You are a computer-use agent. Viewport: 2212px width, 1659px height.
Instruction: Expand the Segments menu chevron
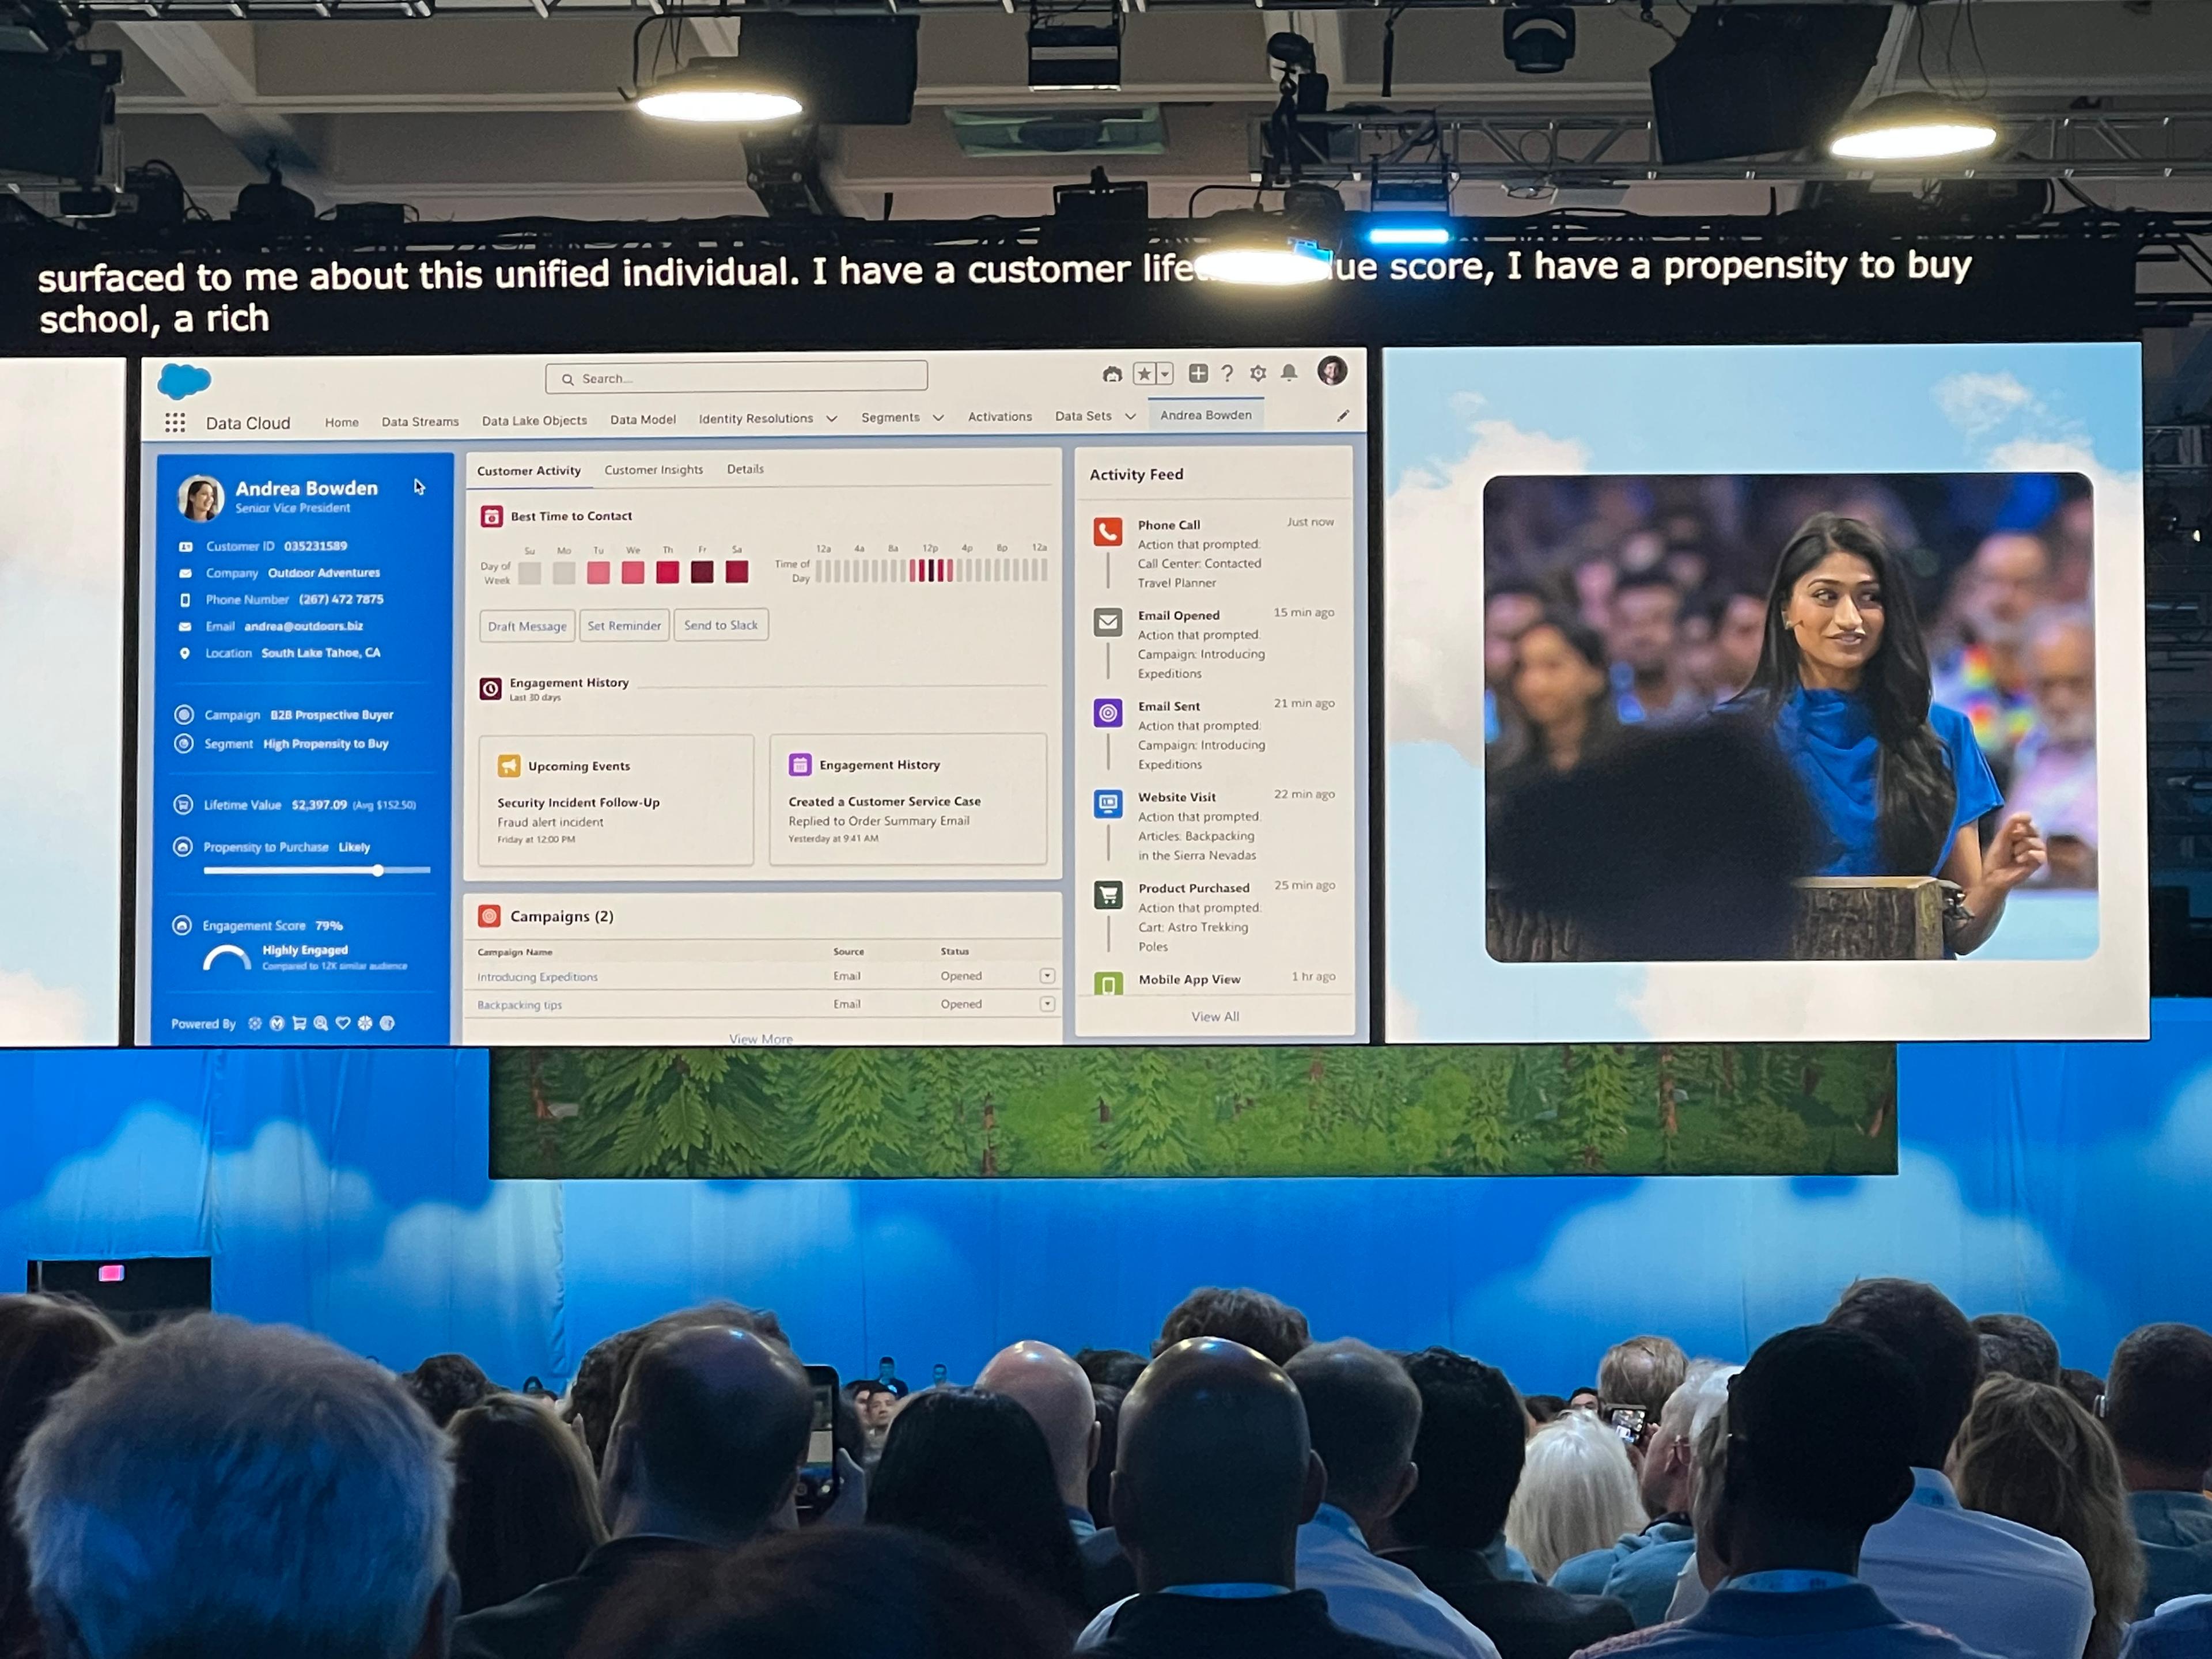(x=938, y=418)
